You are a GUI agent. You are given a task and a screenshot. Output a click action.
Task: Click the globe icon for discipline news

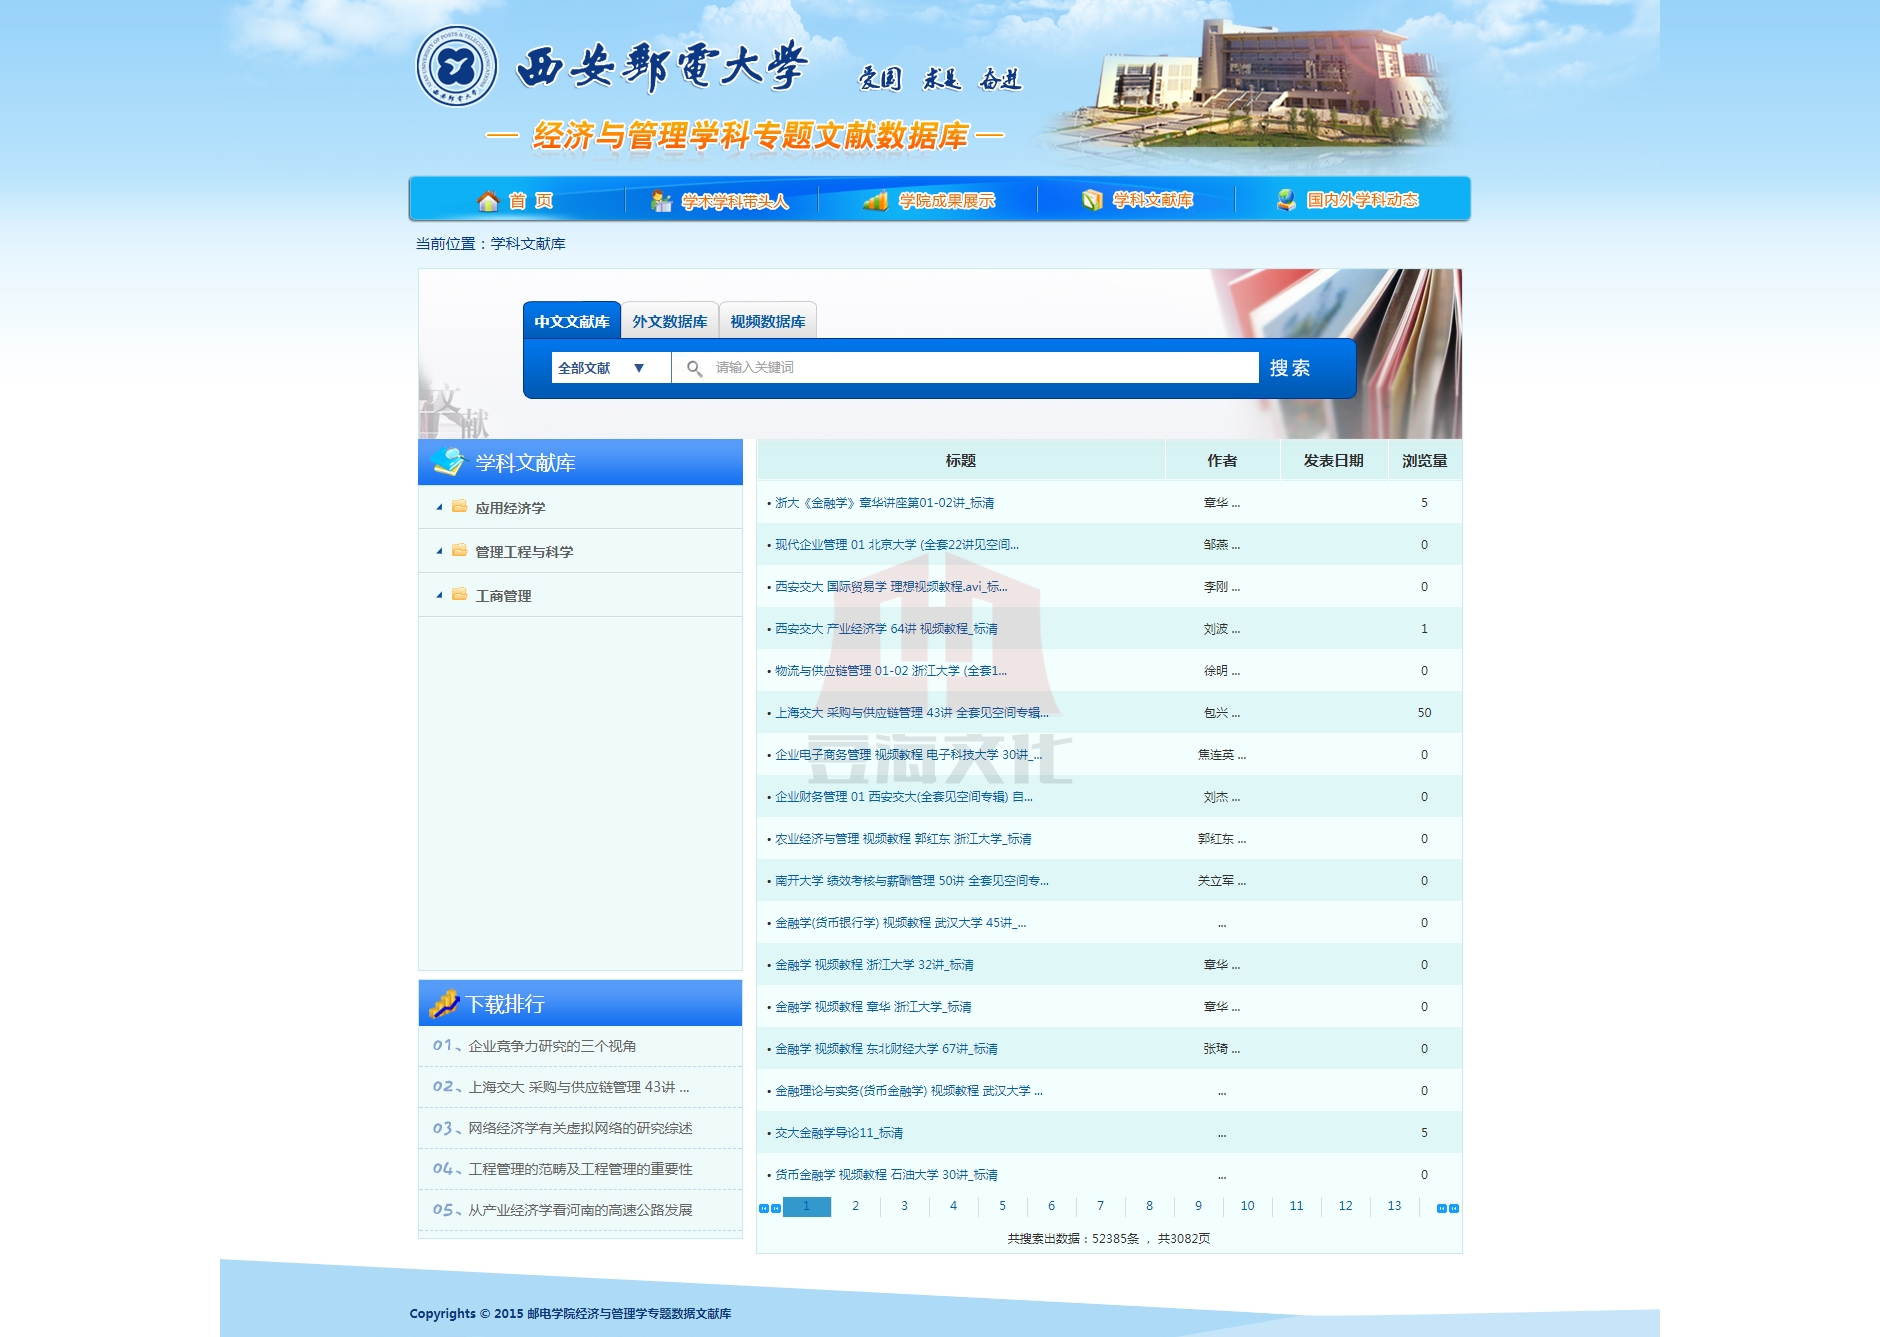[1286, 200]
